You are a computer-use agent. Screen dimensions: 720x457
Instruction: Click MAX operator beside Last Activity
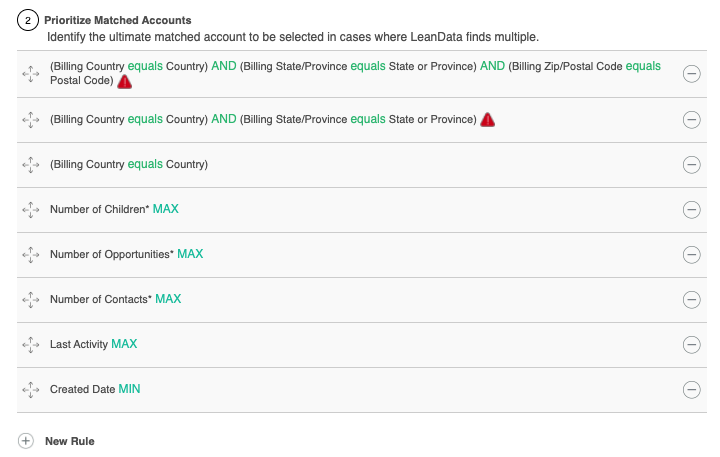pos(124,344)
